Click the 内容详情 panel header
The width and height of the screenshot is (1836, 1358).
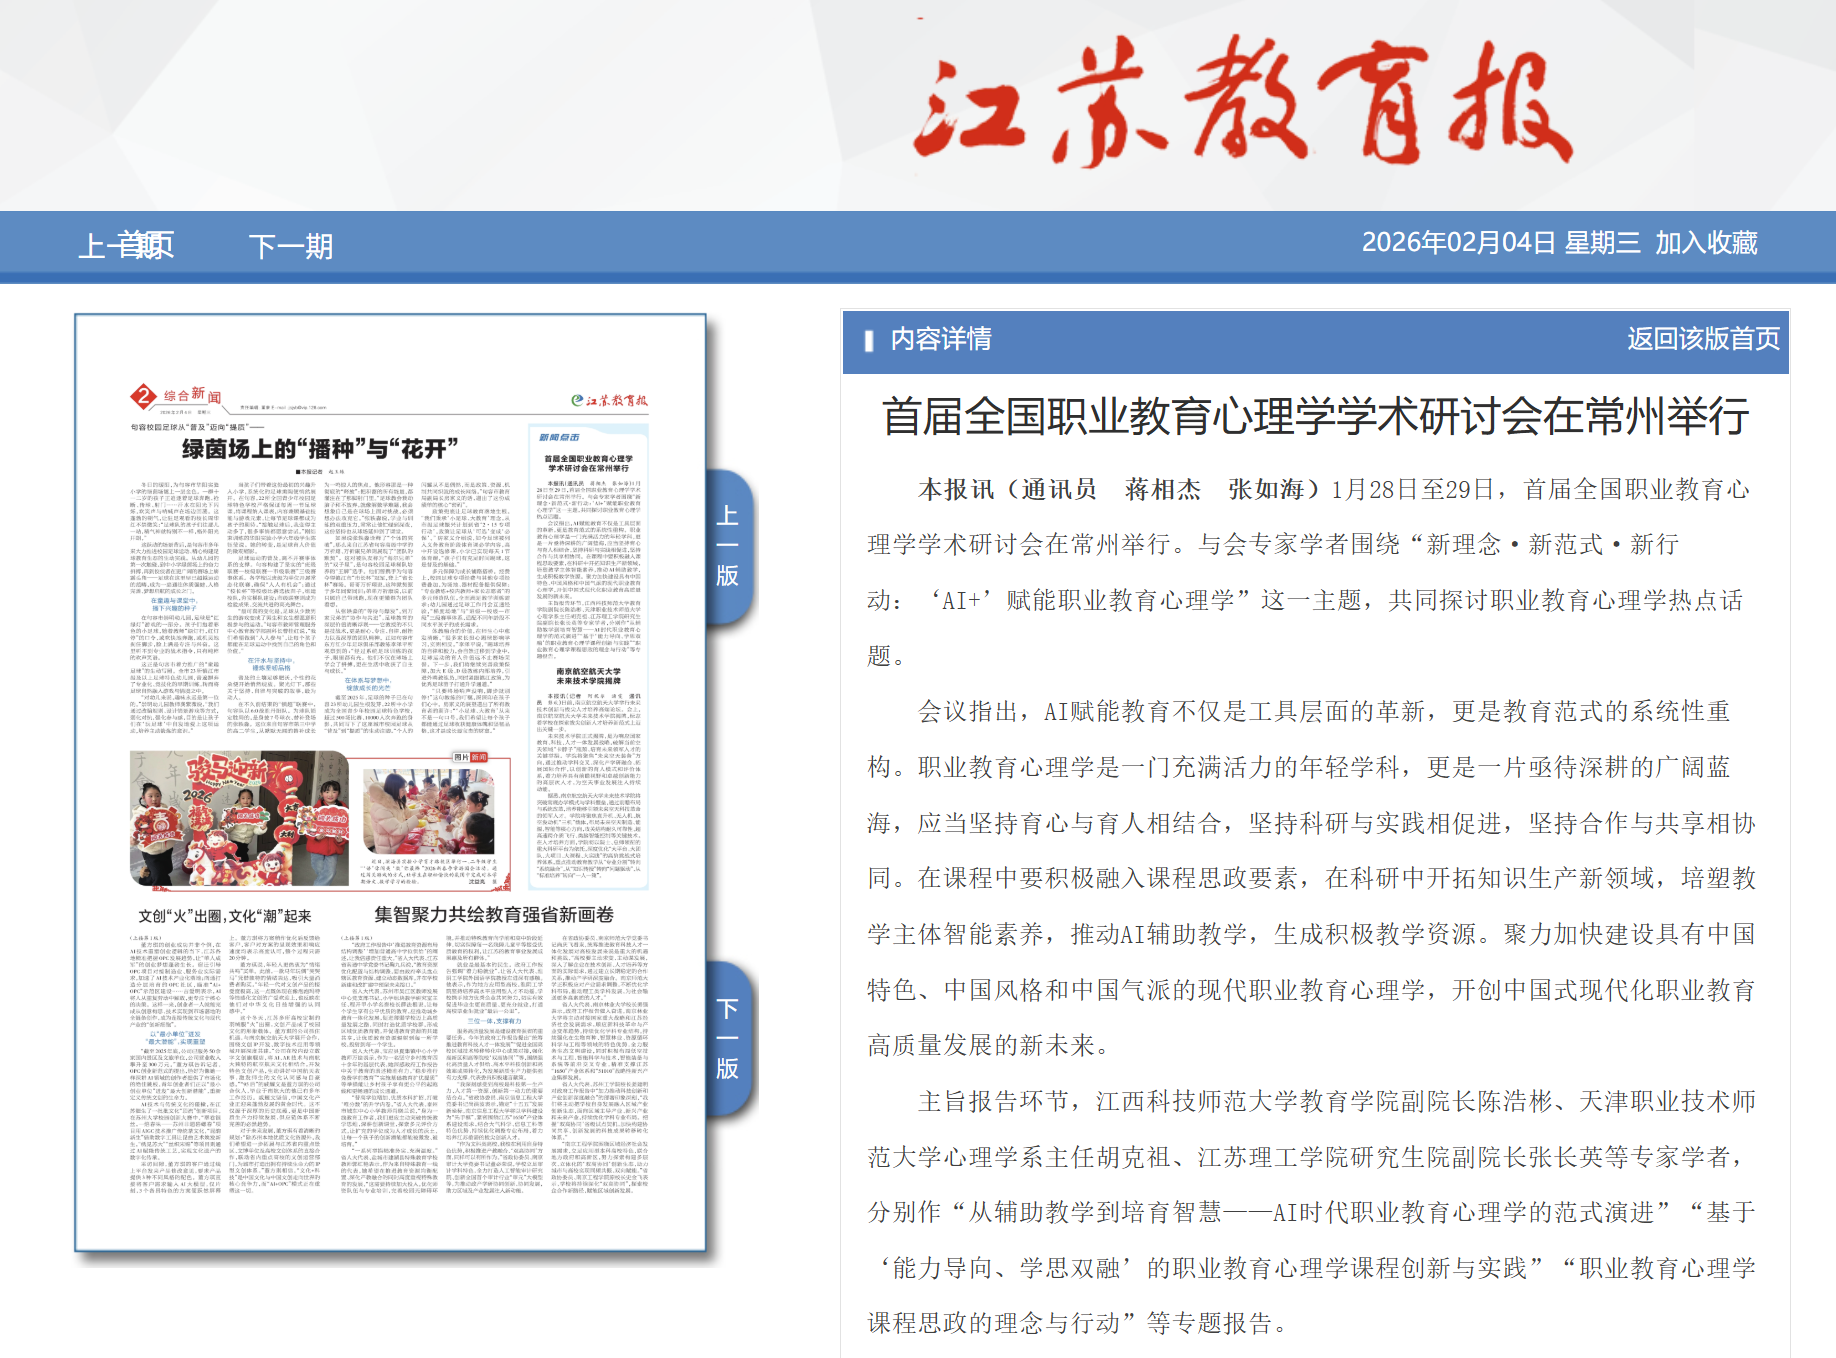tap(940, 339)
